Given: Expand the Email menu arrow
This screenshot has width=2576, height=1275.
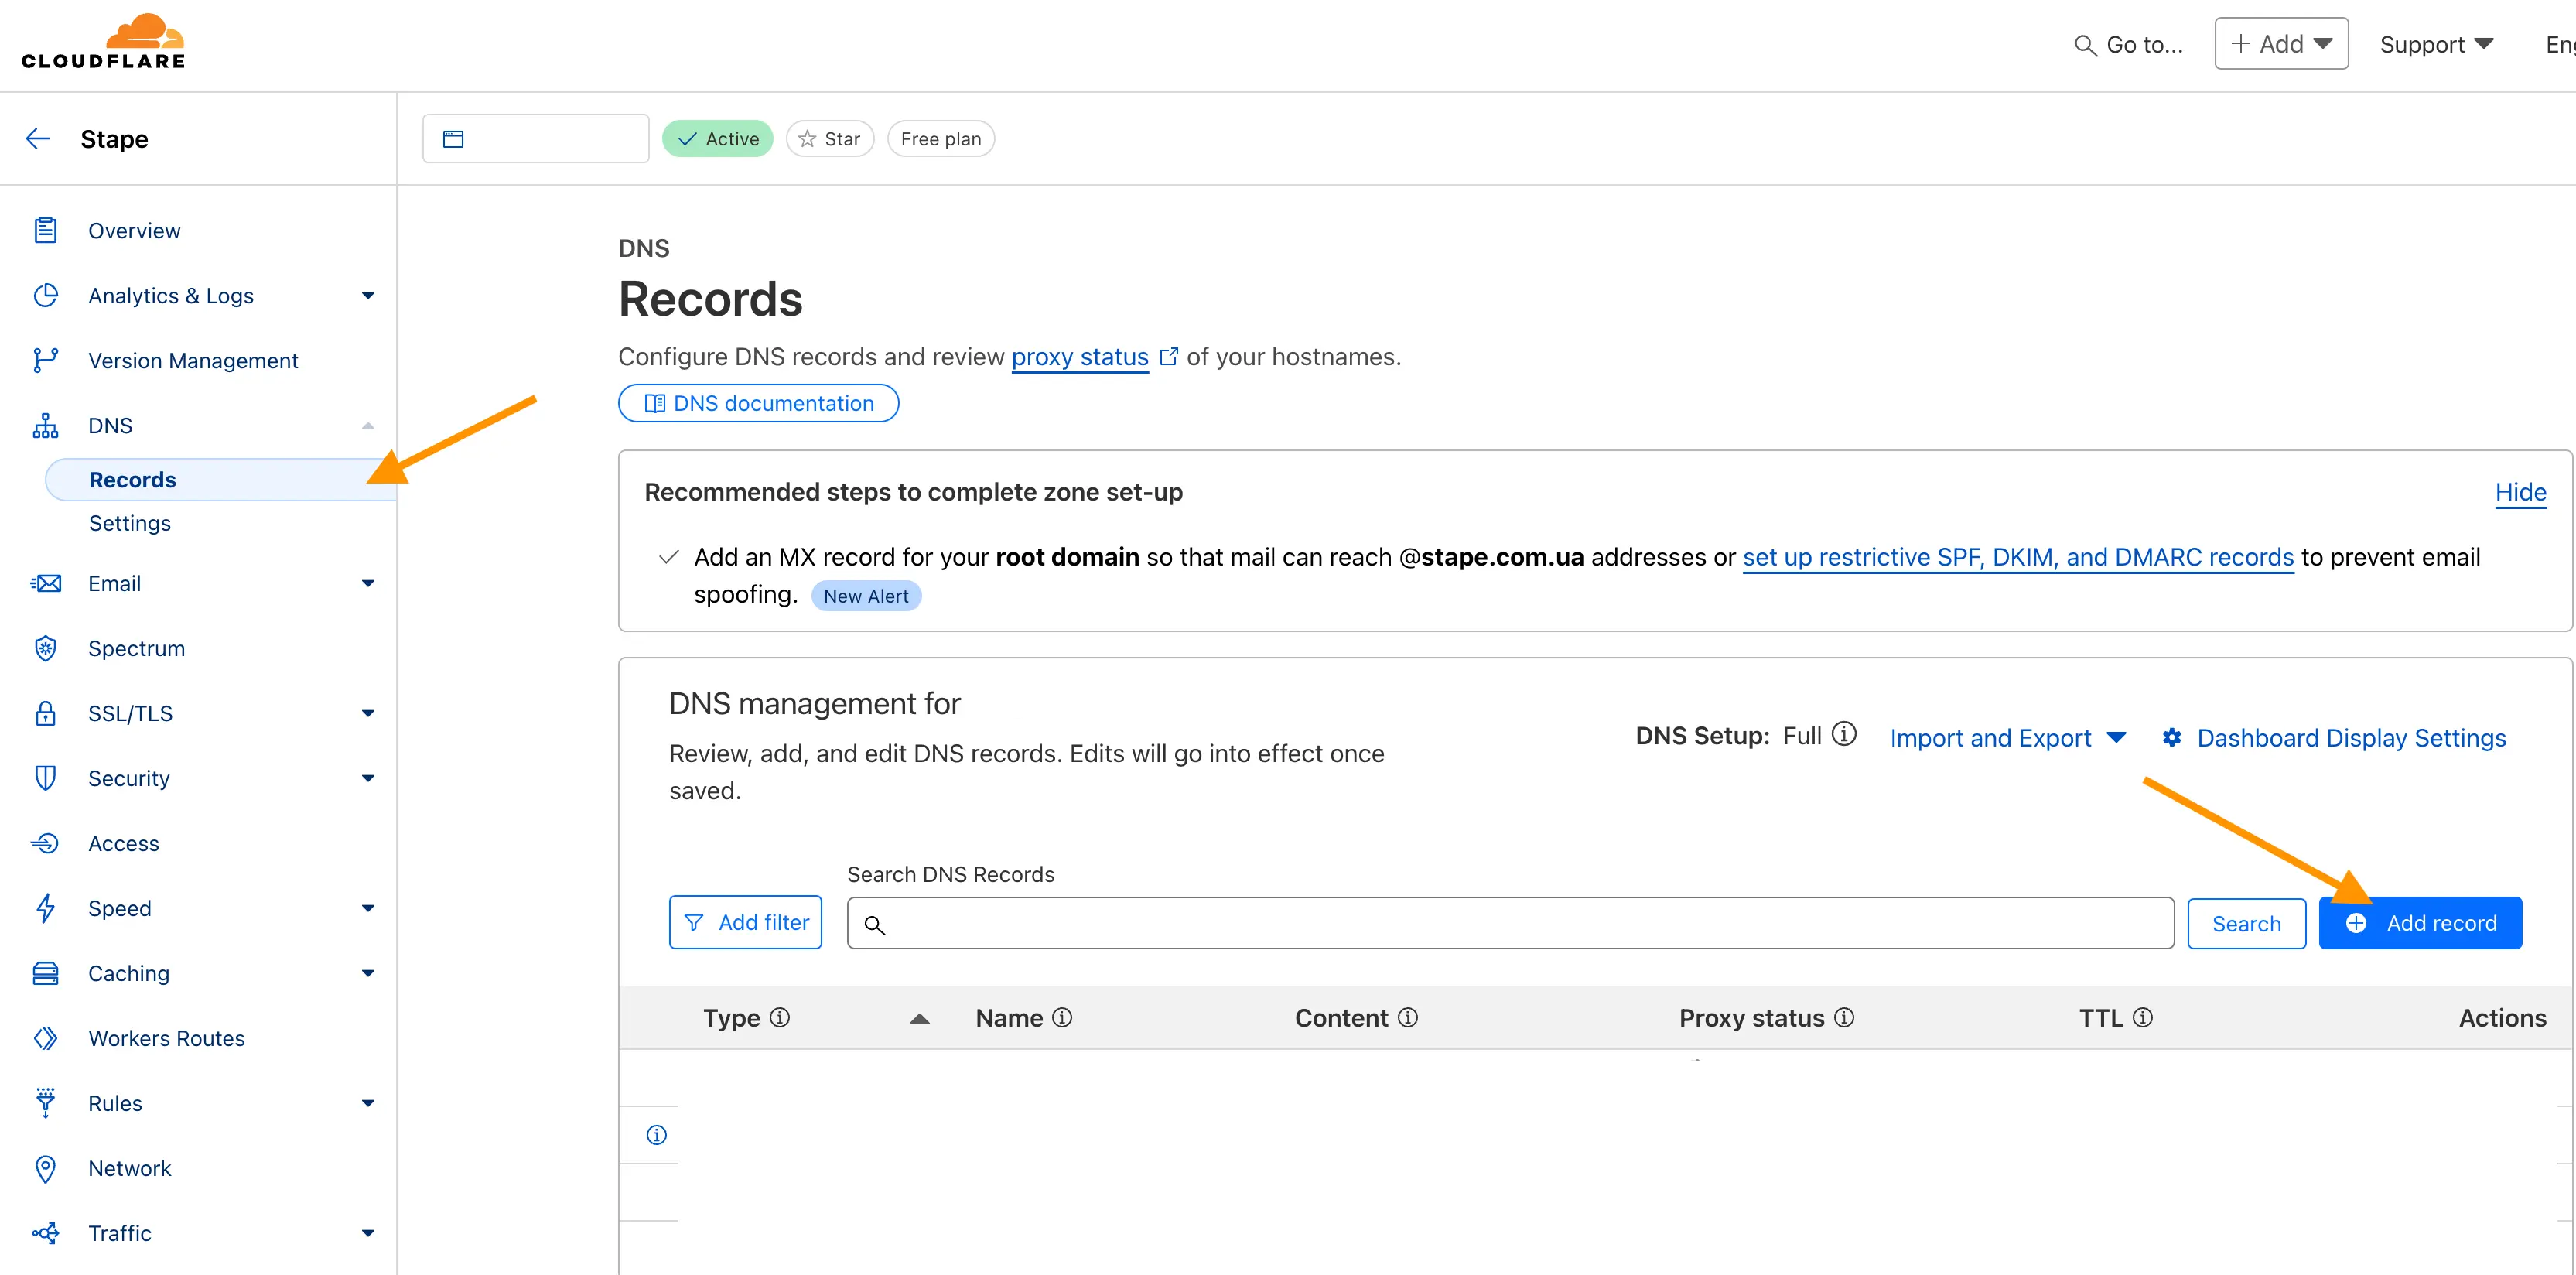Looking at the screenshot, I should pyautogui.click(x=368, y=583).
